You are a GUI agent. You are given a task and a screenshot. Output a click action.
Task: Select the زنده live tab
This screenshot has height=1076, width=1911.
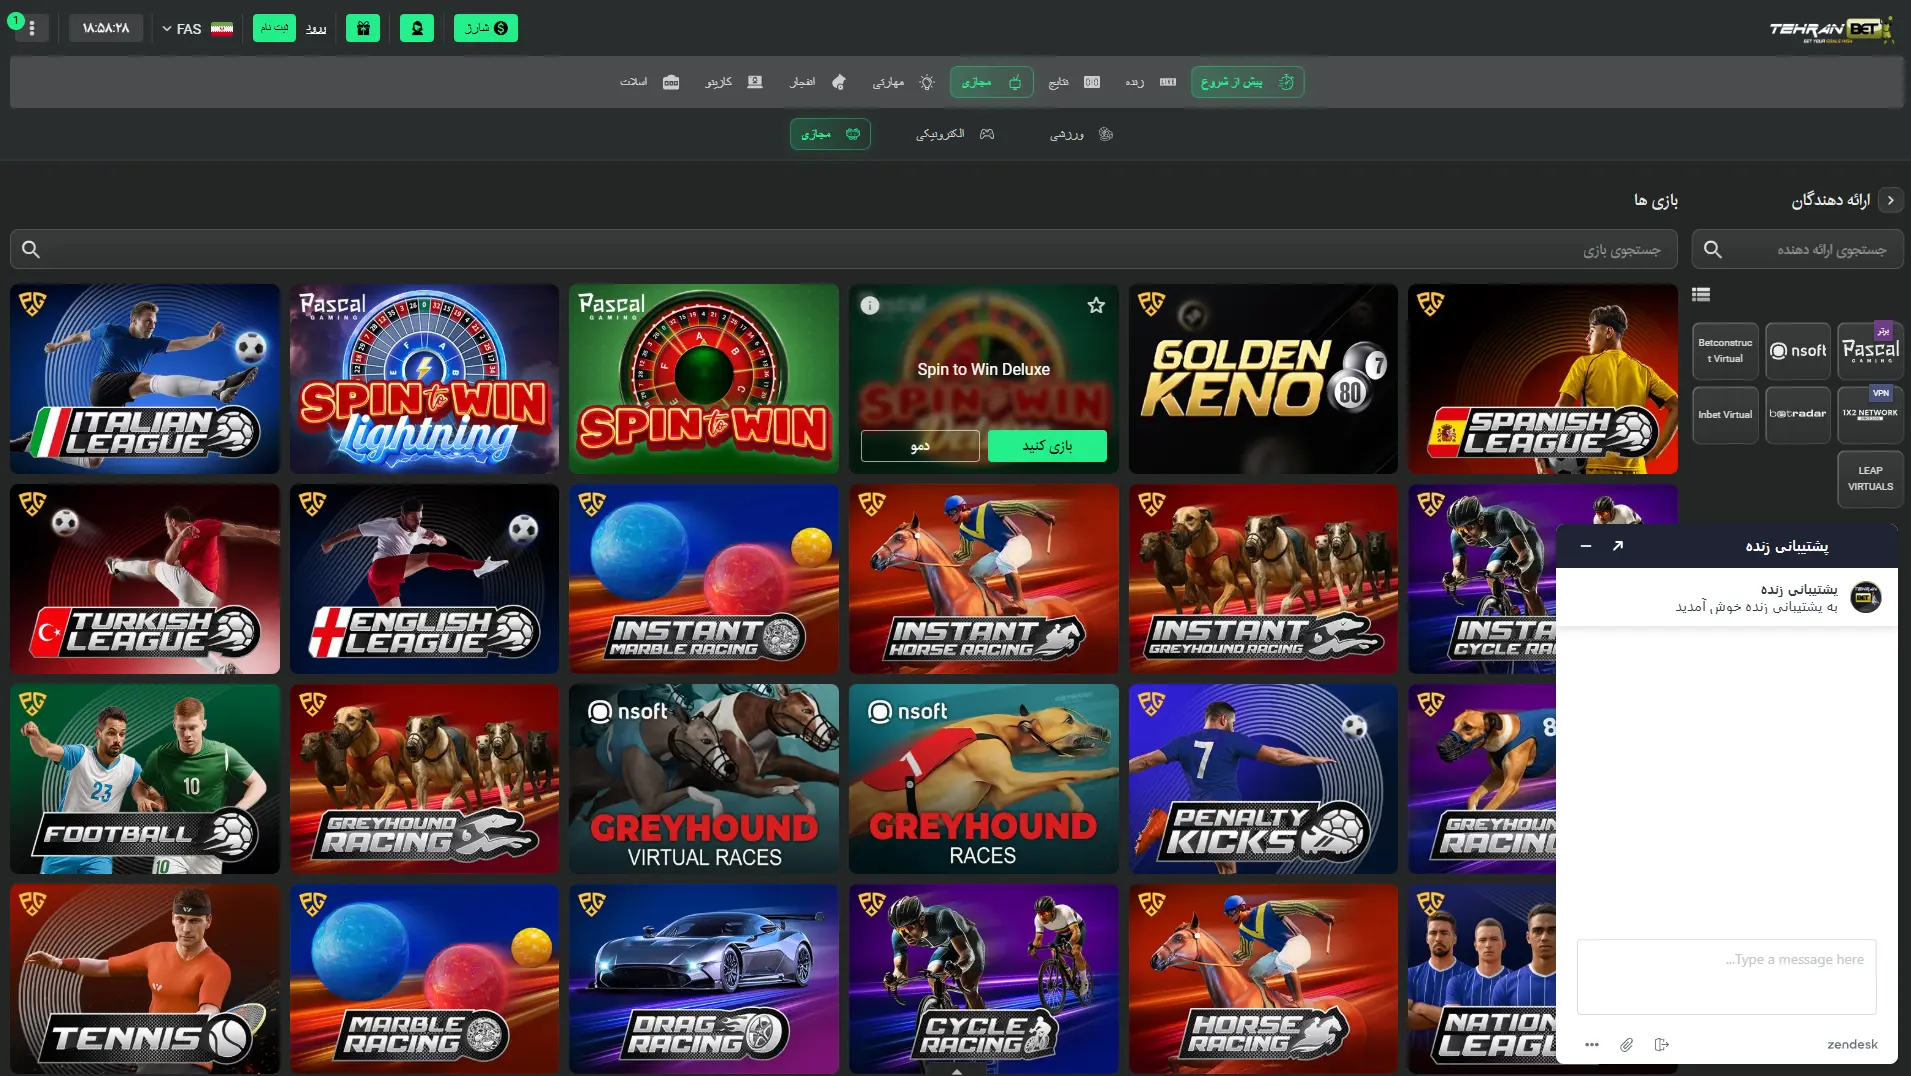coord(1150,82)
